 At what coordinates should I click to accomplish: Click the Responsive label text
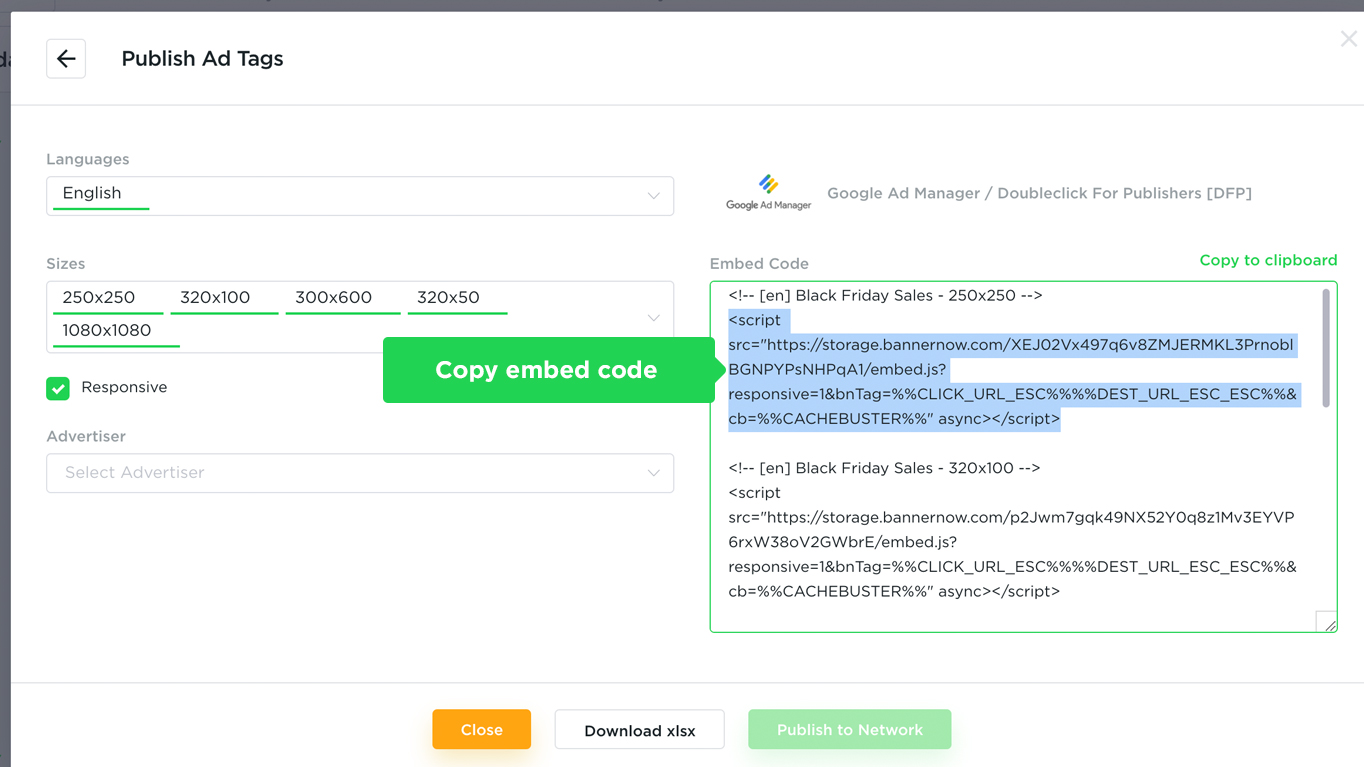click(x=124, y=387)
